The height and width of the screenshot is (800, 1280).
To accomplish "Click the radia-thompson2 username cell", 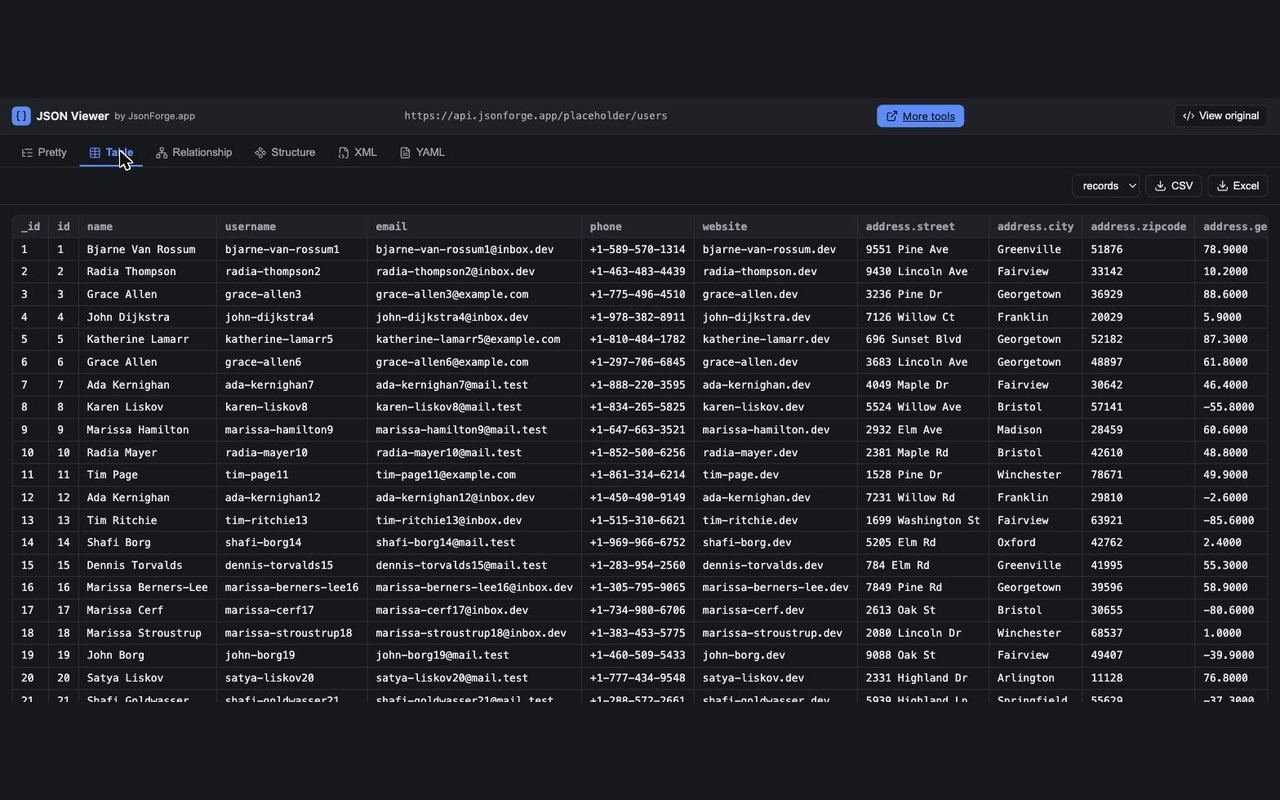I will click(292, 271).
